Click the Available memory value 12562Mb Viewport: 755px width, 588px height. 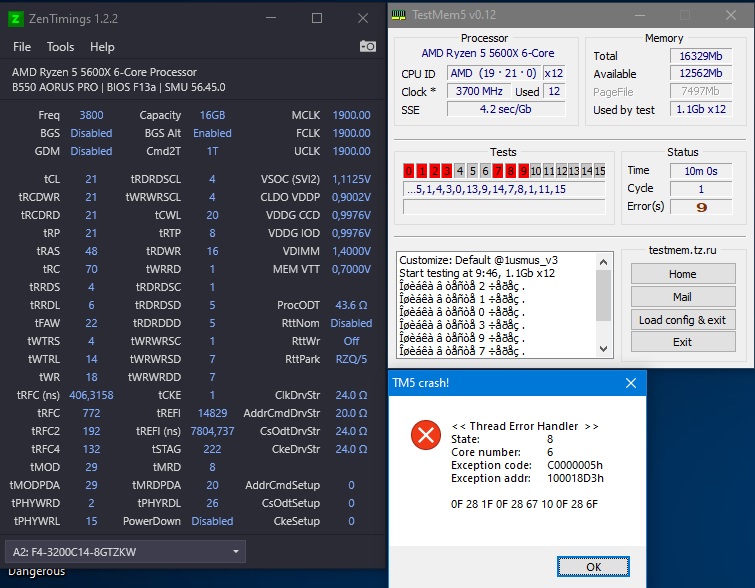tap(701, 73)
